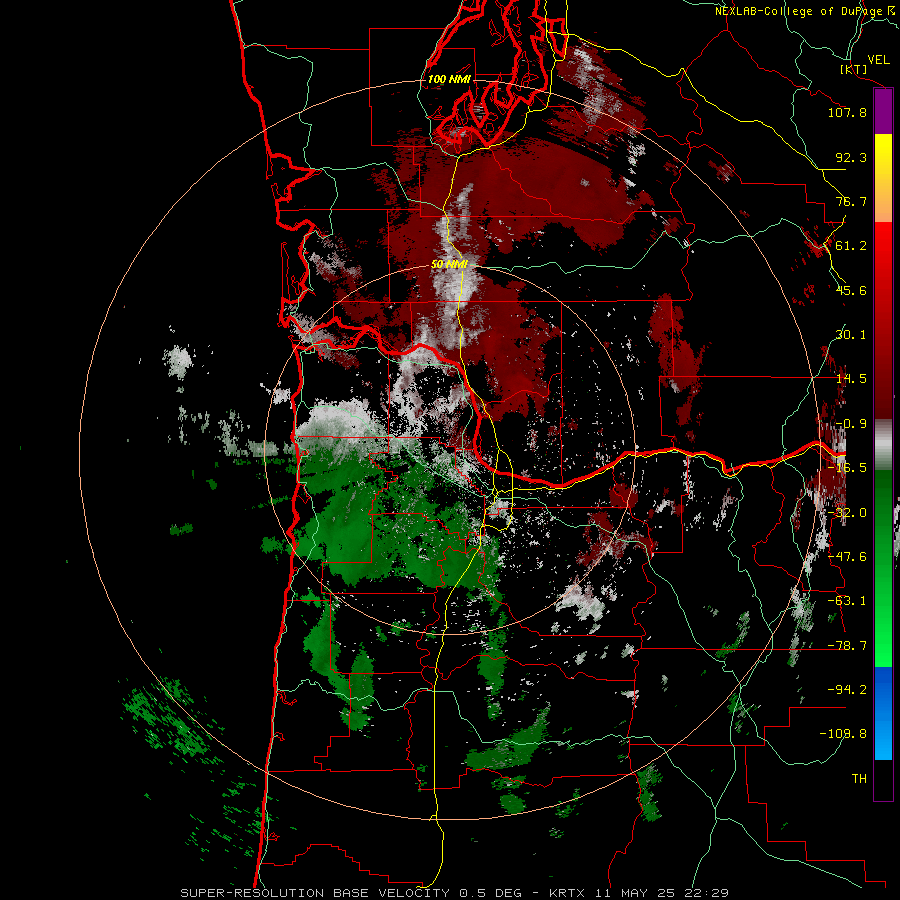This screenshot has width=900, height=900.
Task: Click the blue segment of the velocity color bar
Action: 883,713
